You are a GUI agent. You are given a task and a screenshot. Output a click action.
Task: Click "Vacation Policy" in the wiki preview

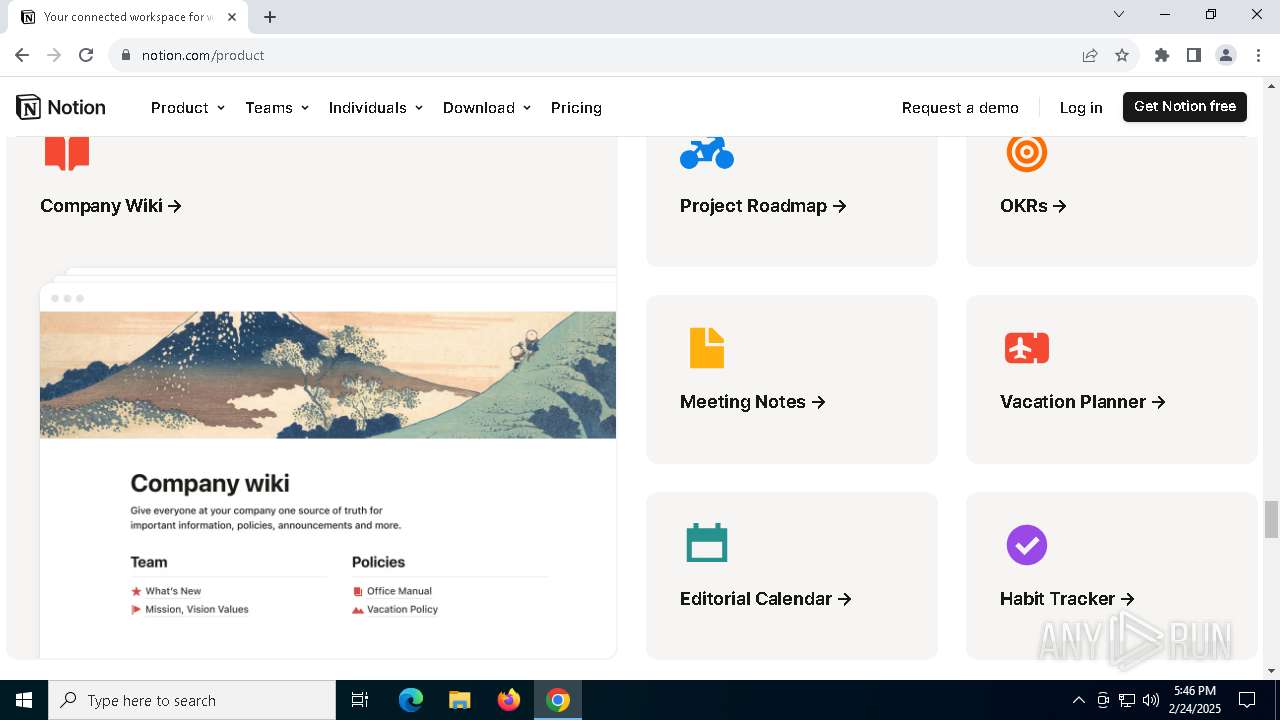coord(402,609)
